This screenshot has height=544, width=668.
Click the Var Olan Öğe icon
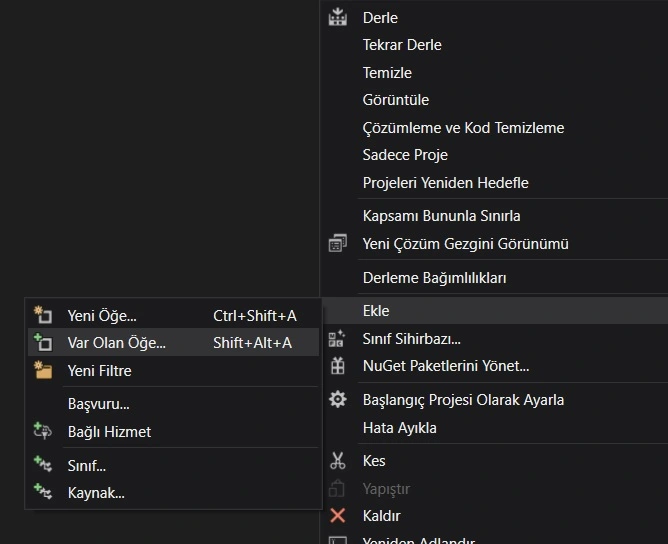(x=42, y=343)
